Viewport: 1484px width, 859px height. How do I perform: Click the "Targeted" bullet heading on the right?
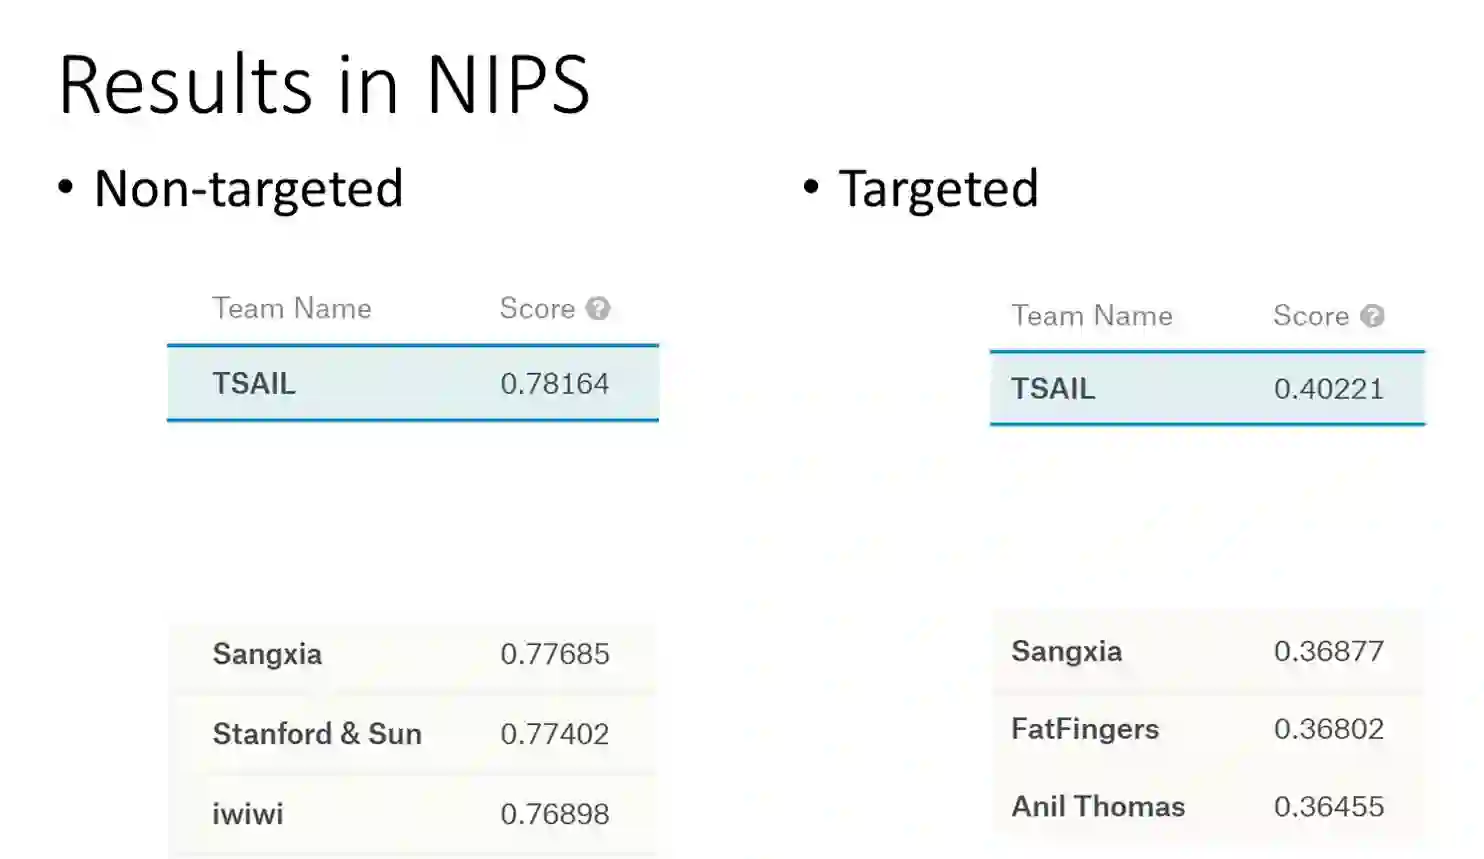click(938, 188)
